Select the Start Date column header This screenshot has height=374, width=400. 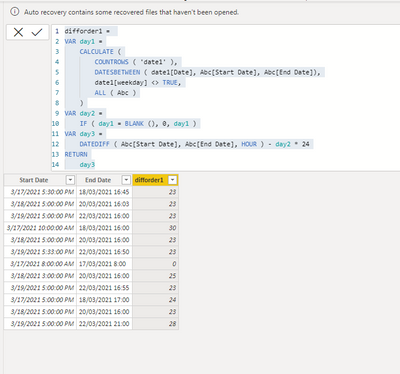(x=34, y=180)
